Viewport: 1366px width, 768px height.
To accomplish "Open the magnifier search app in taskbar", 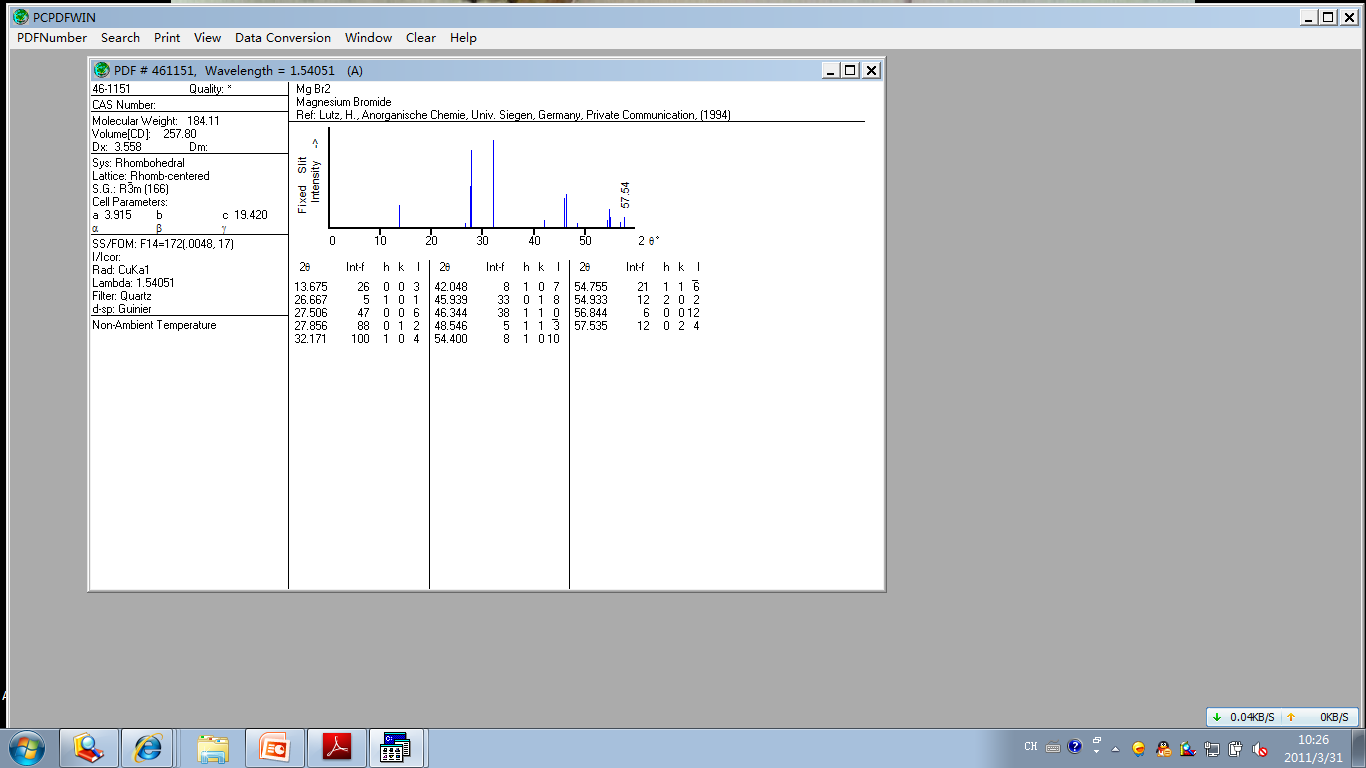I will [90, 747].
